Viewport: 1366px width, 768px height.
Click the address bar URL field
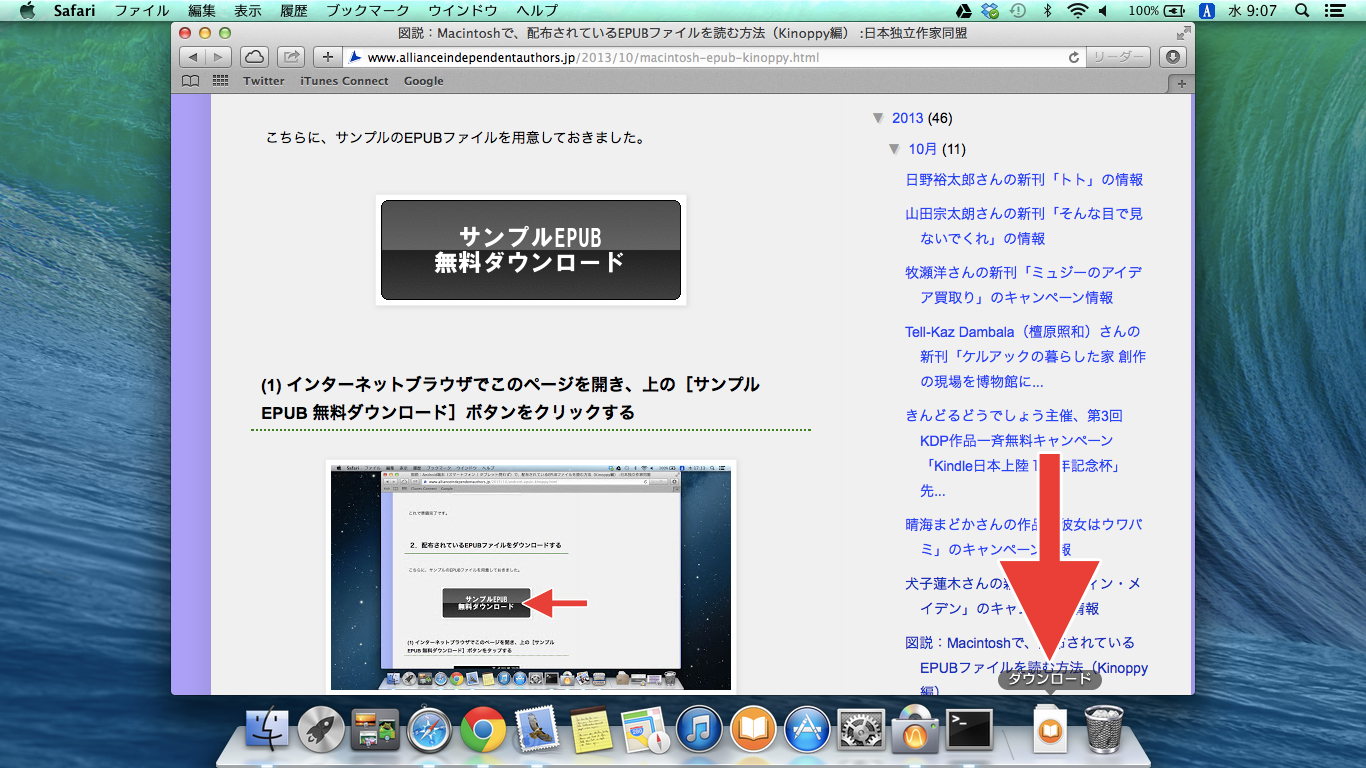712,57
